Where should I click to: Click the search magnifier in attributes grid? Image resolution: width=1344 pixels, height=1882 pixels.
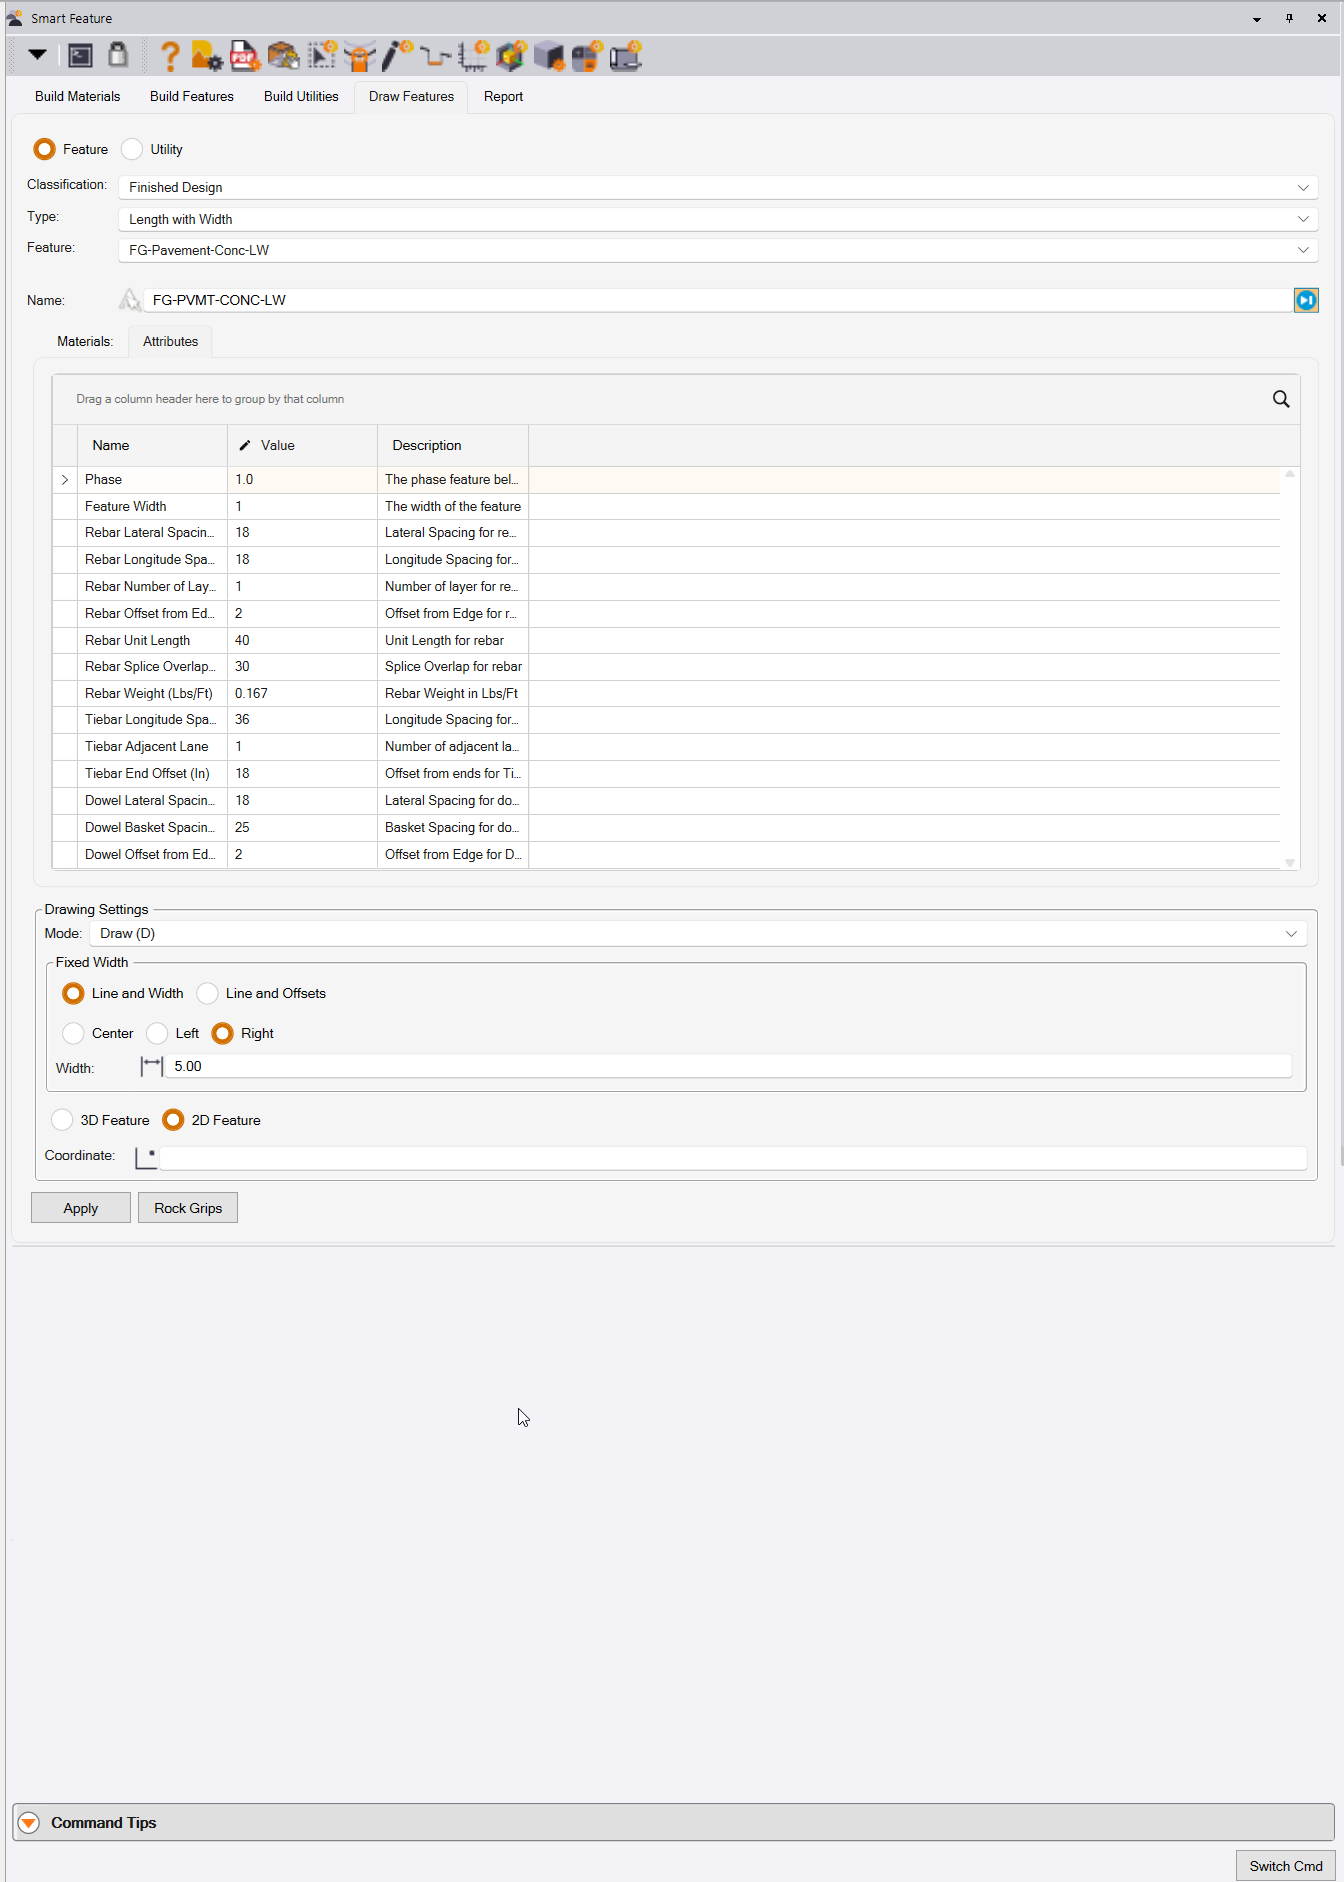coord(1280,399)
